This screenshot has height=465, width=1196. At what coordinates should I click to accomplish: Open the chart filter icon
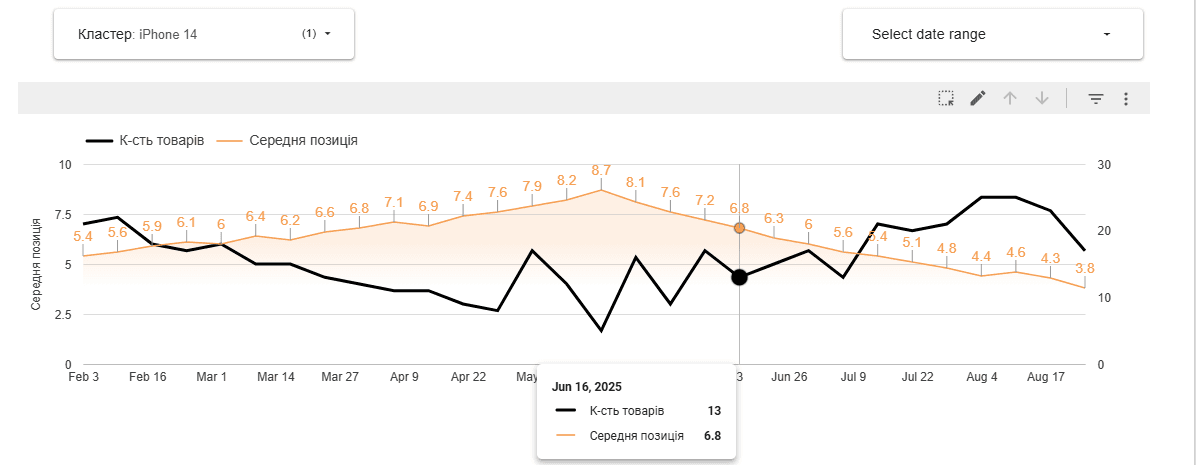tap(1096, 98)
